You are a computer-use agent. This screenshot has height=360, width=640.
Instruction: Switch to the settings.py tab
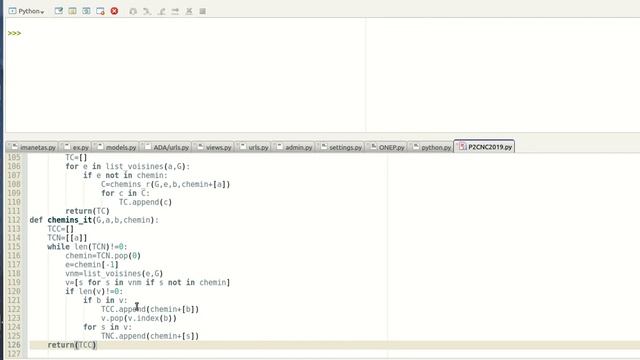pyautogui.click(x=340, y=147)
